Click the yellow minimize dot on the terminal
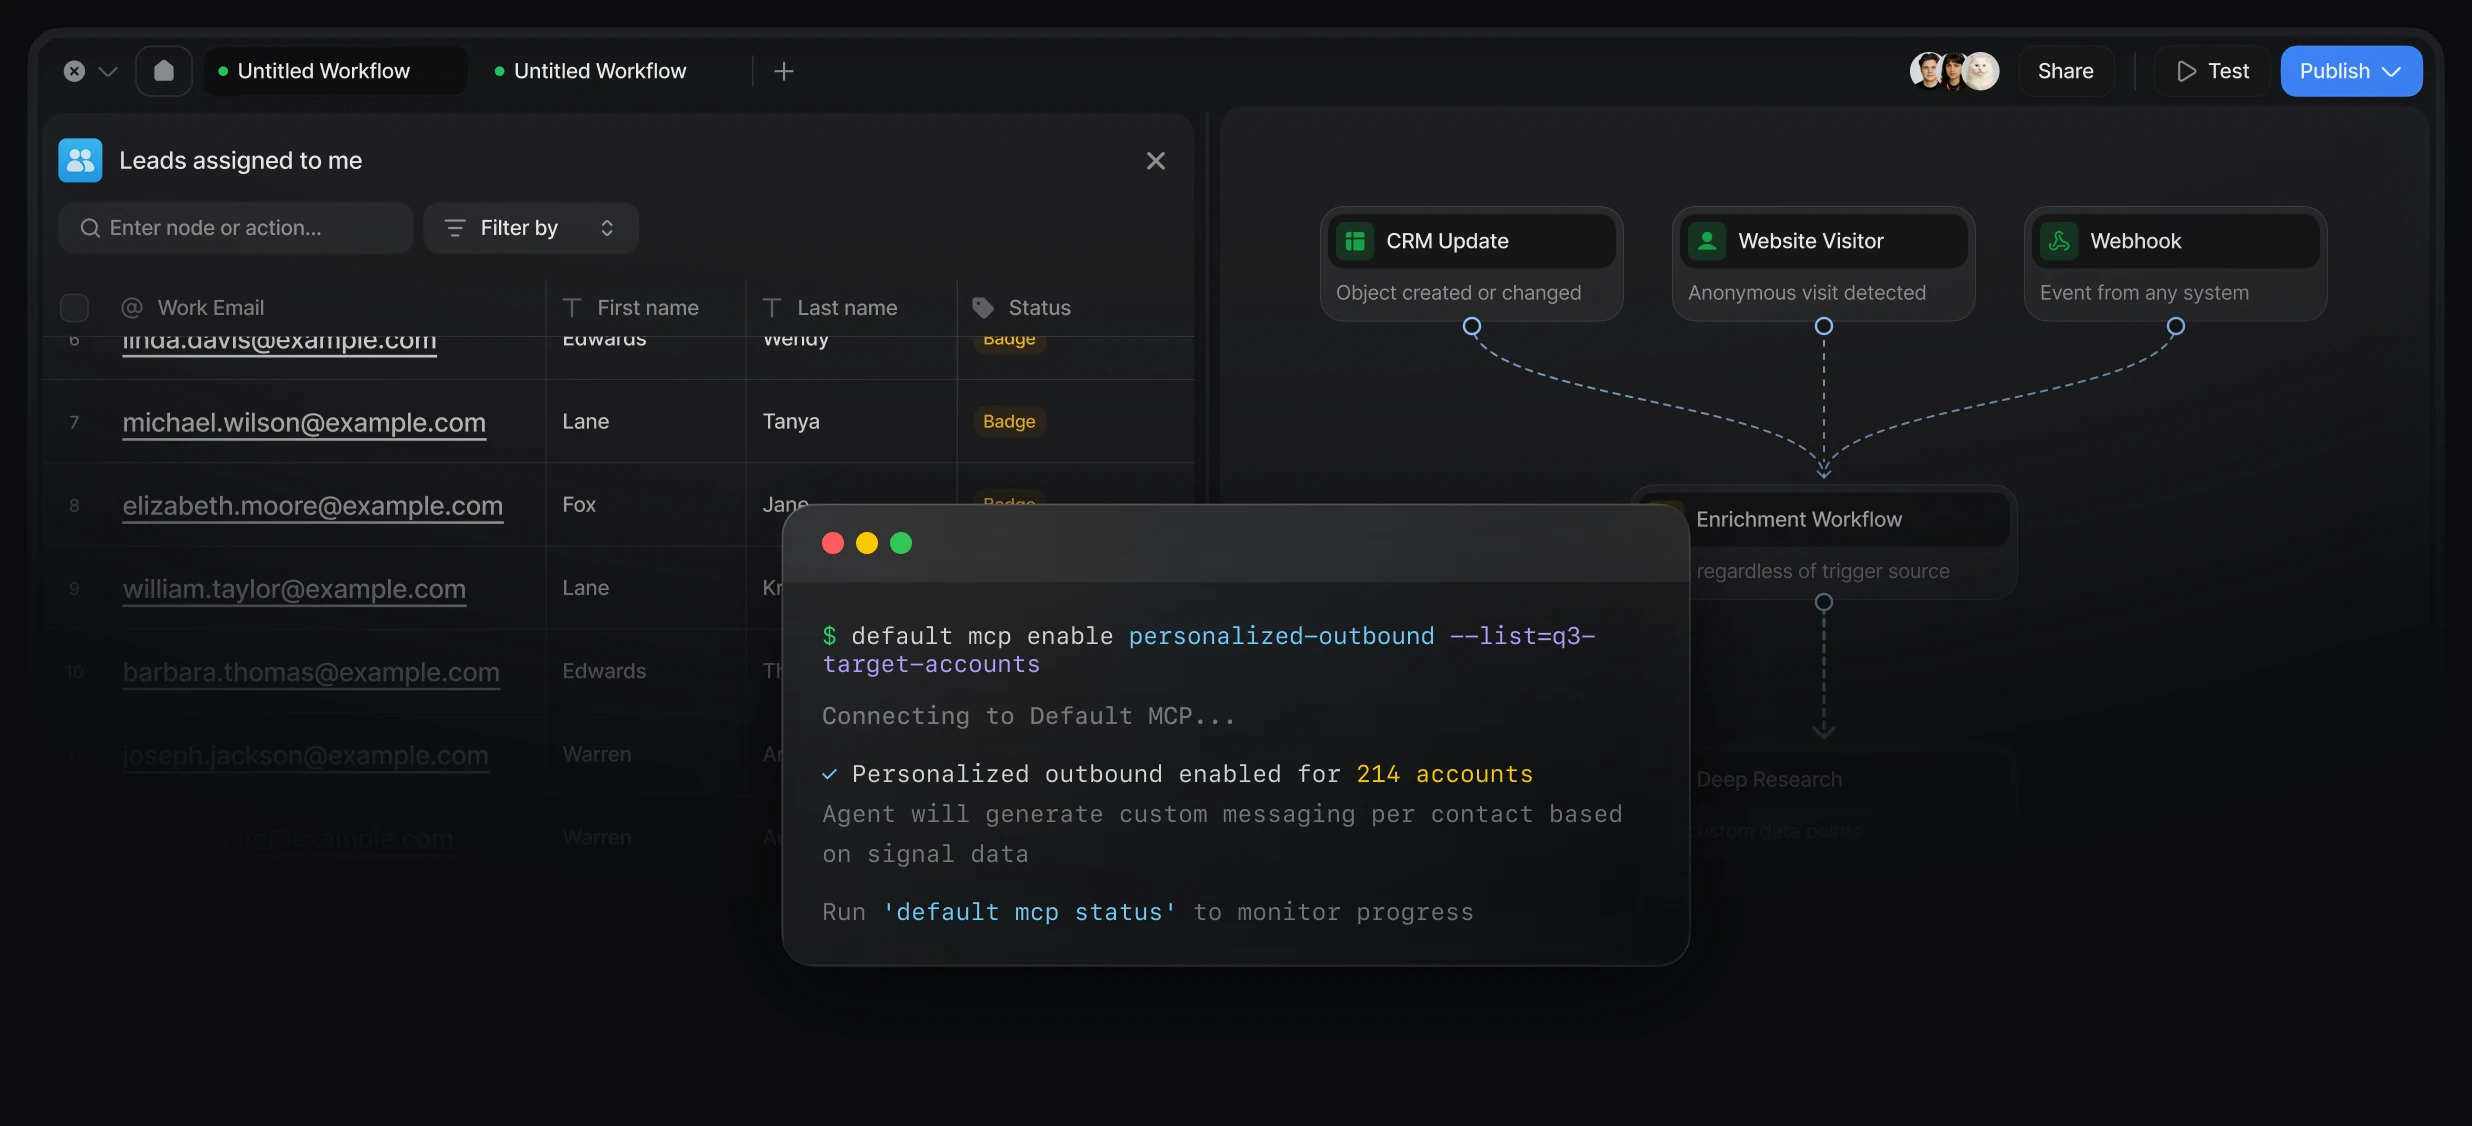 pyautogui.click(x=867, y=543)
